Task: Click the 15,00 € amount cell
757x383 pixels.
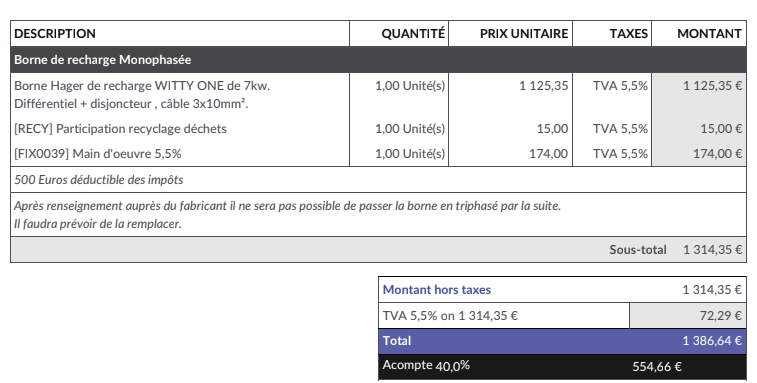Action: 699,128
